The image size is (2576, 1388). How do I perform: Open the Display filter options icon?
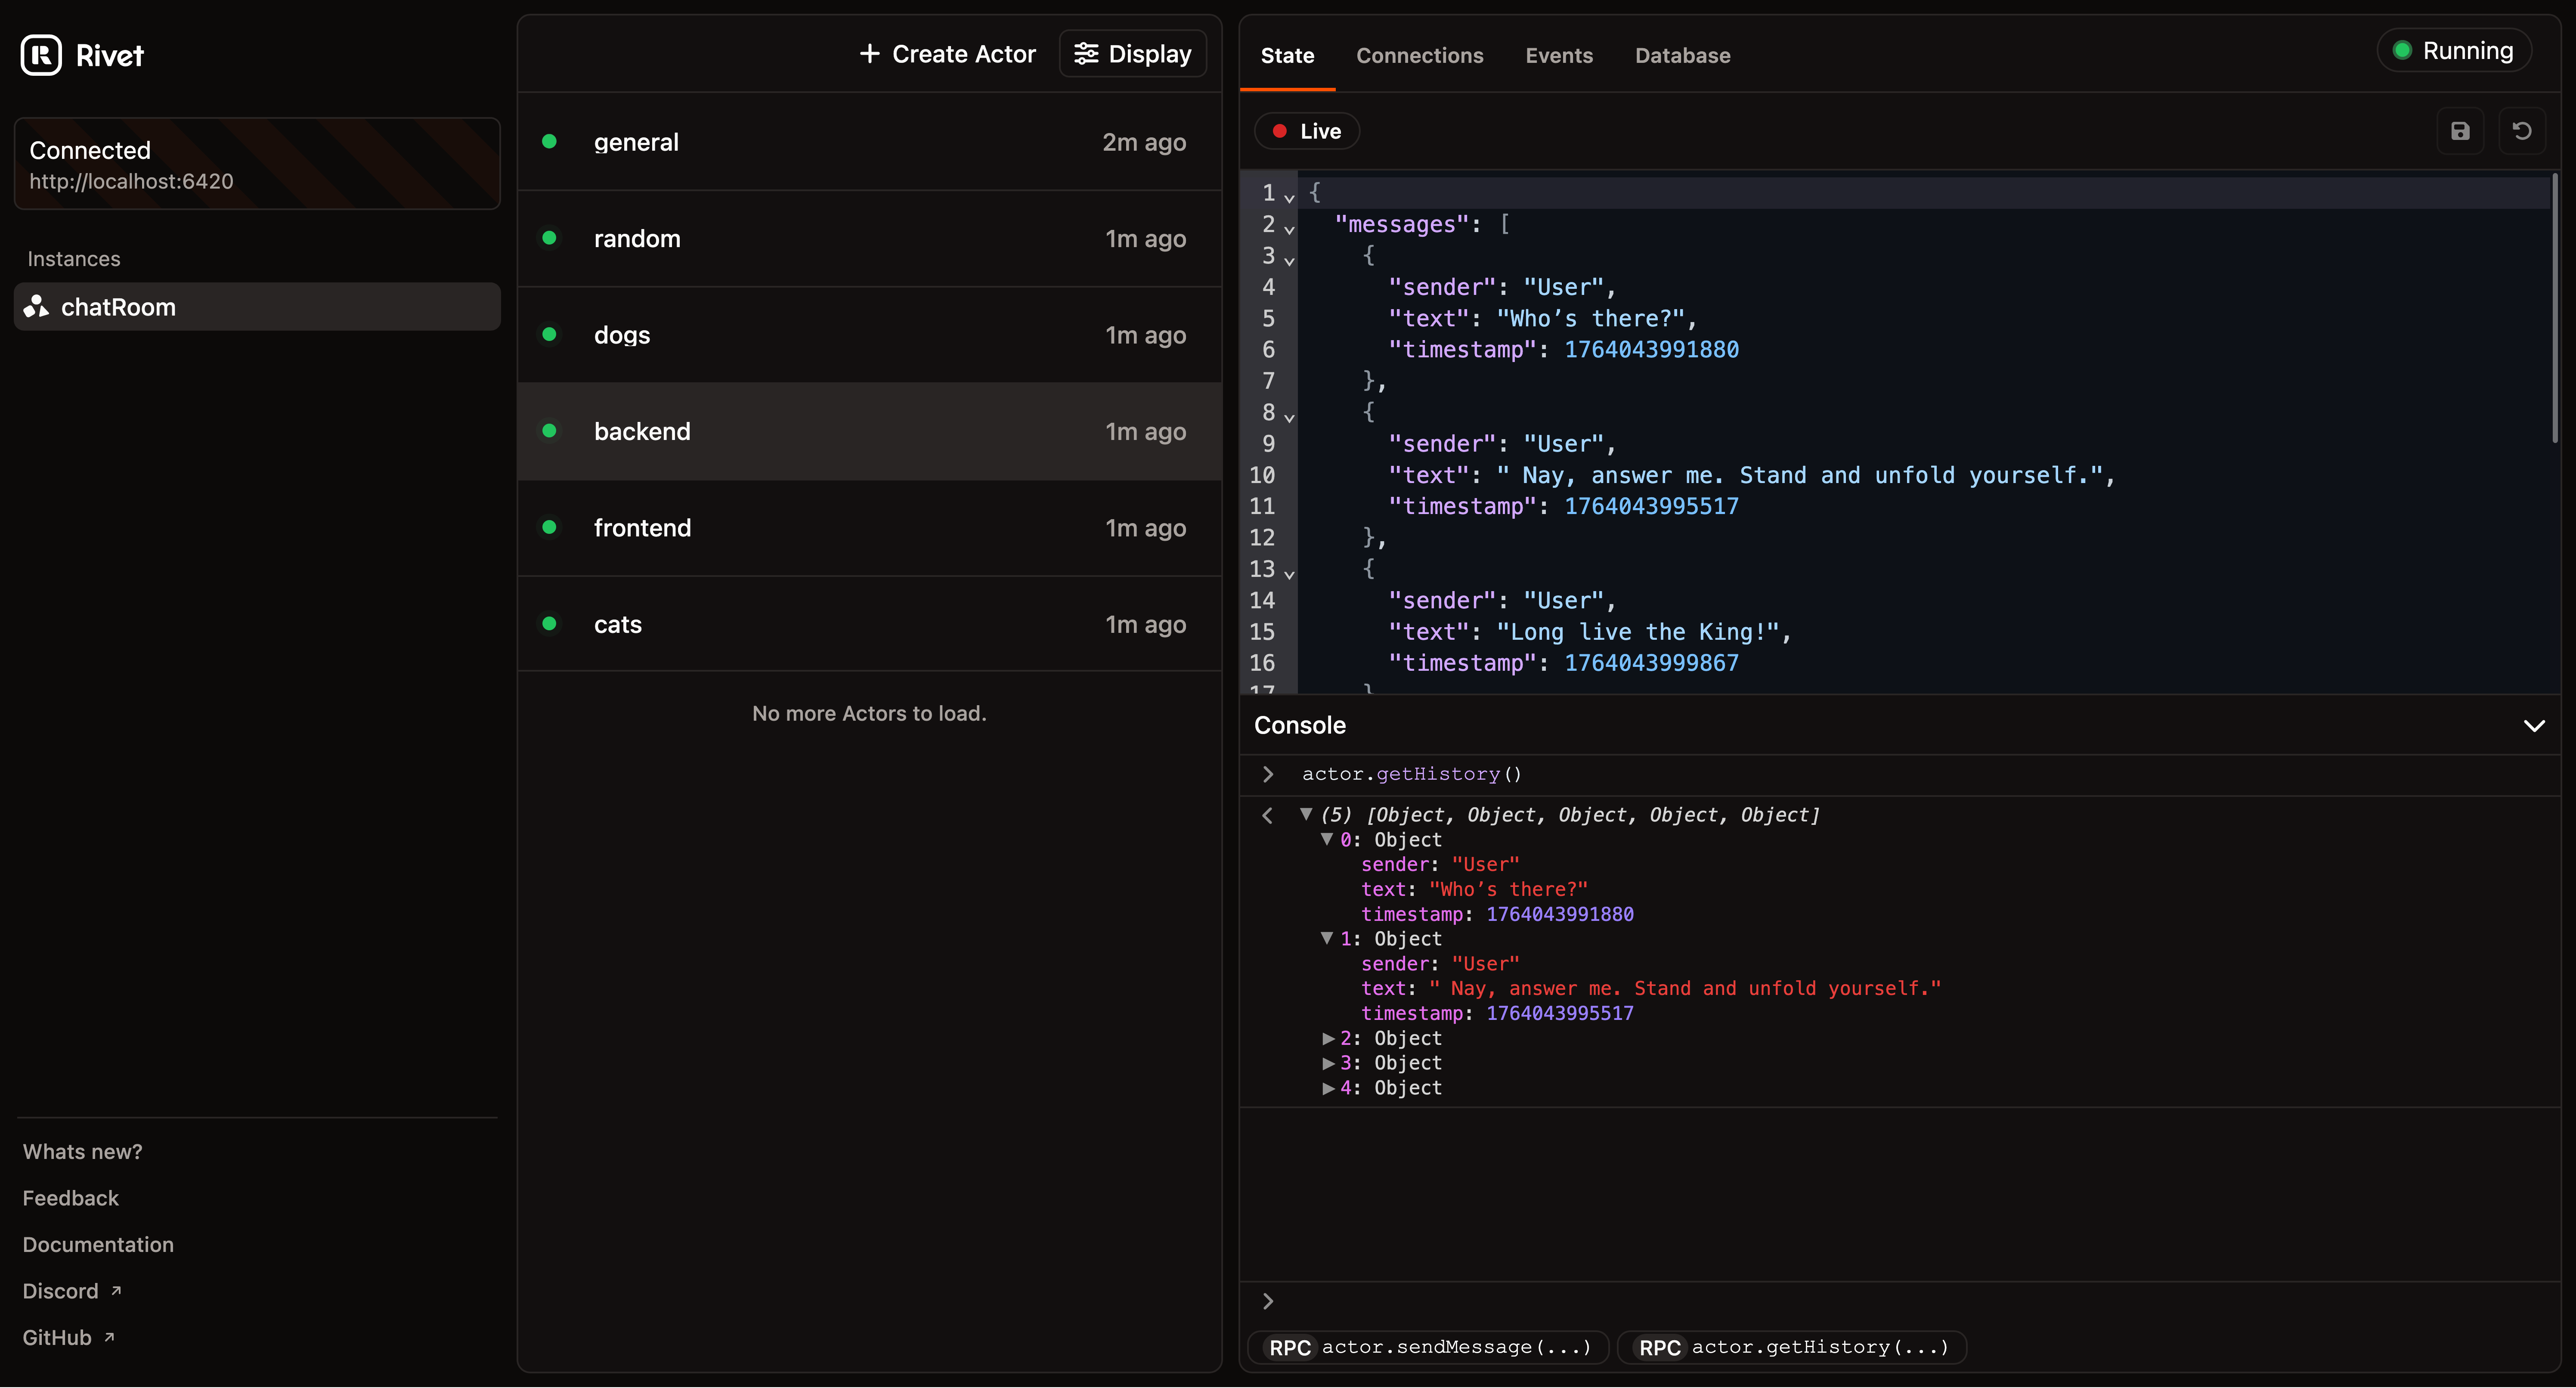(x=1087, y=53)
